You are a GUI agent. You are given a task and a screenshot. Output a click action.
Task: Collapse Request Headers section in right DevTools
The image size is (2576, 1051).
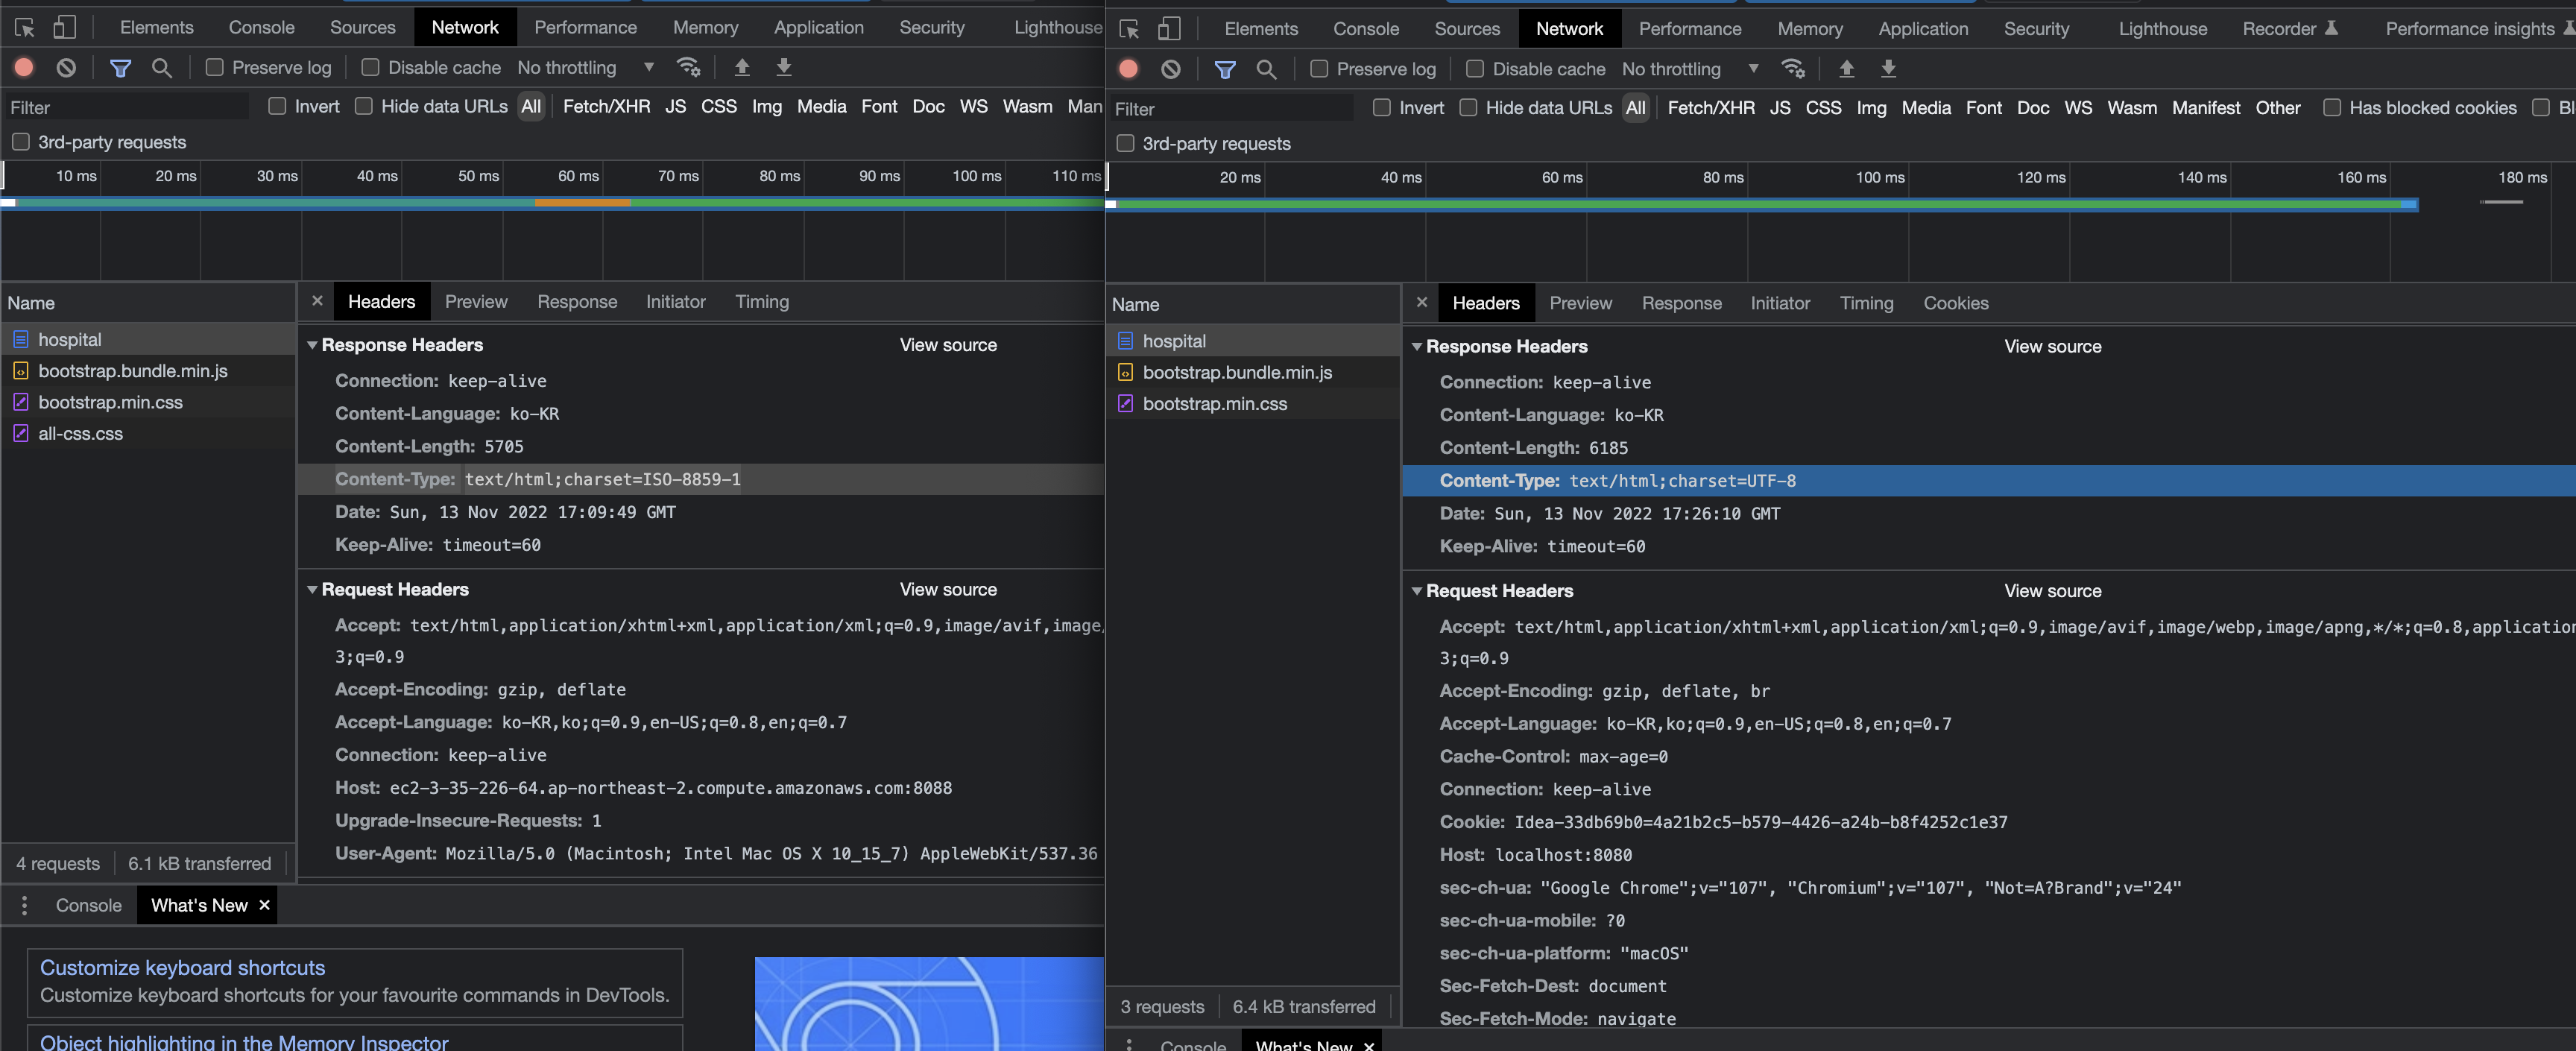(x=1417, y=591)
